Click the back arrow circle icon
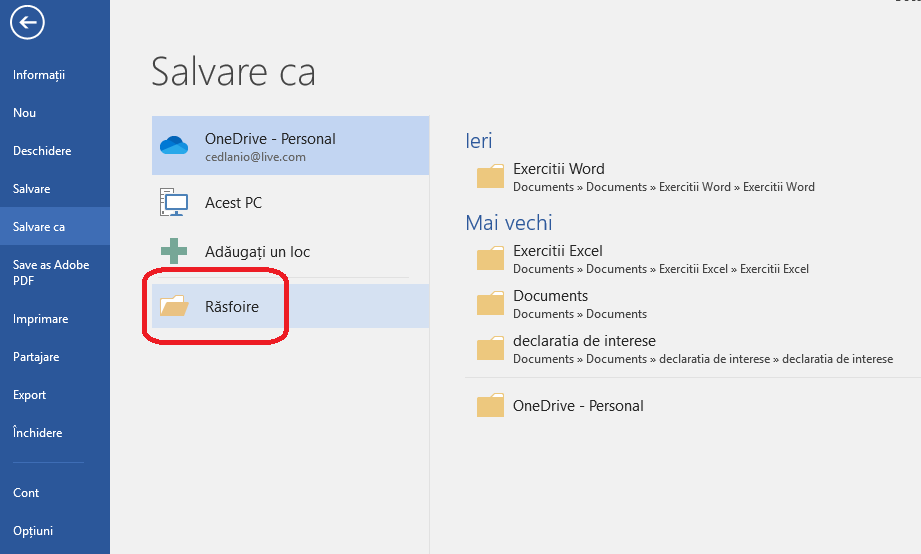The width and height of the screenshot is (921, 554). click(x=28, y=23)
